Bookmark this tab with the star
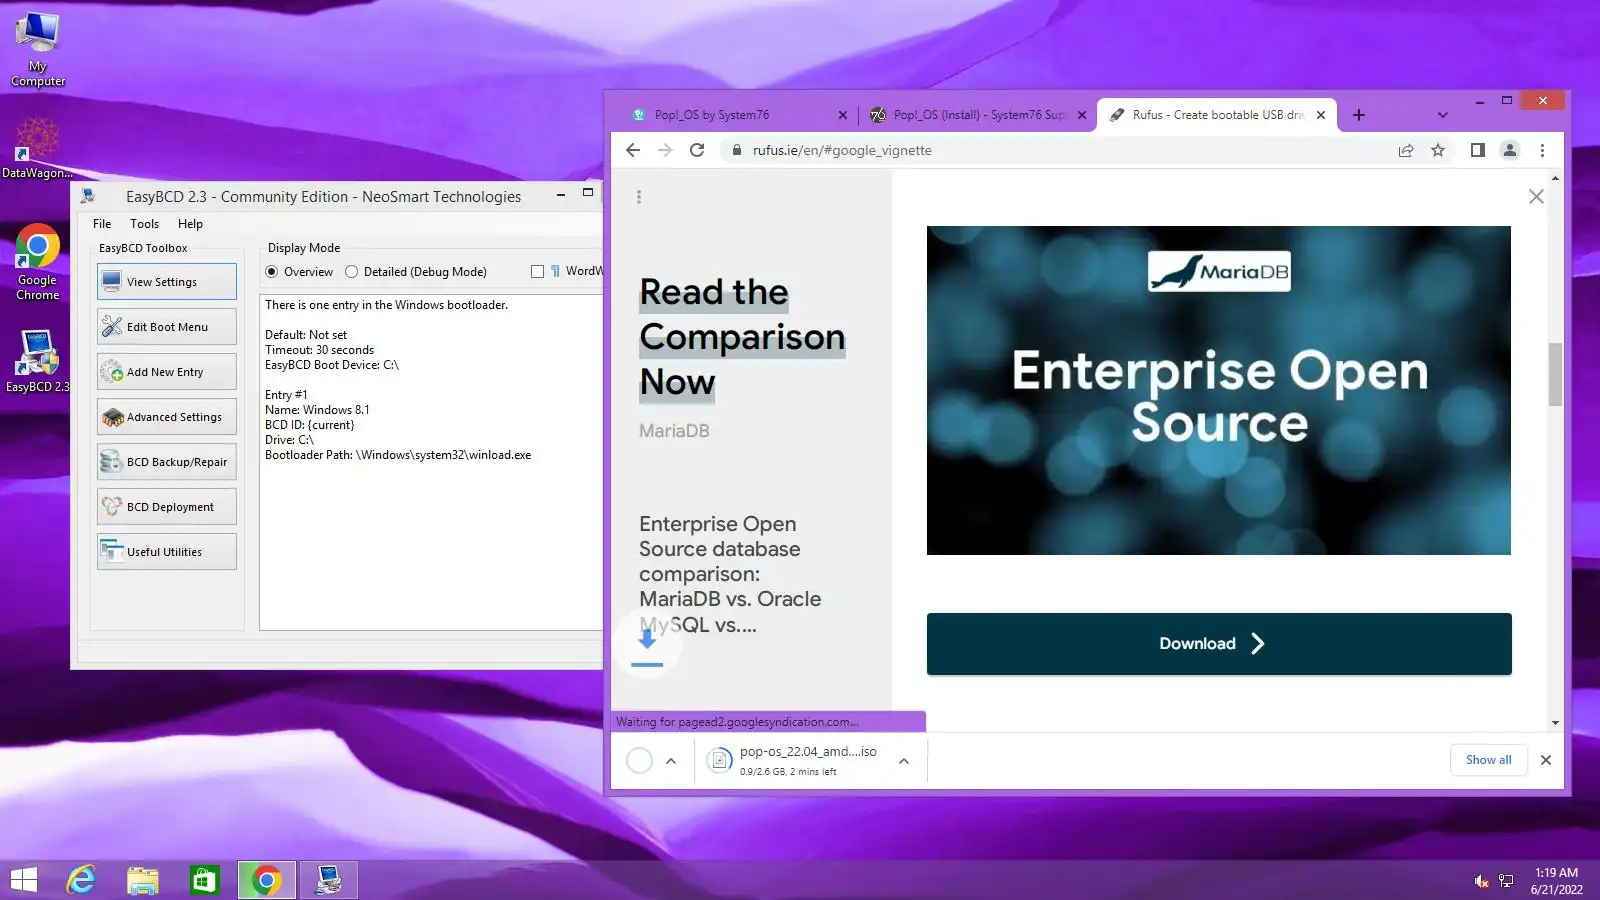The height and width of the screenshot is (900, 1600). pyautogui.click(x=1438, y=150)
